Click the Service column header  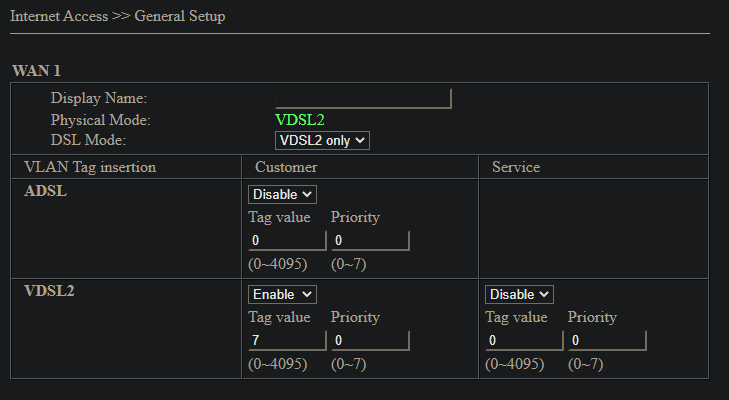coord(516,167)
